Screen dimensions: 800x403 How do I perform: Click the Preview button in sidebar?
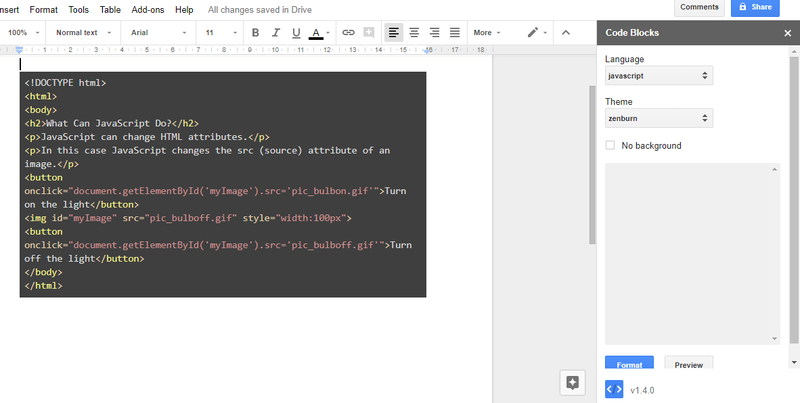pos(689,364)
